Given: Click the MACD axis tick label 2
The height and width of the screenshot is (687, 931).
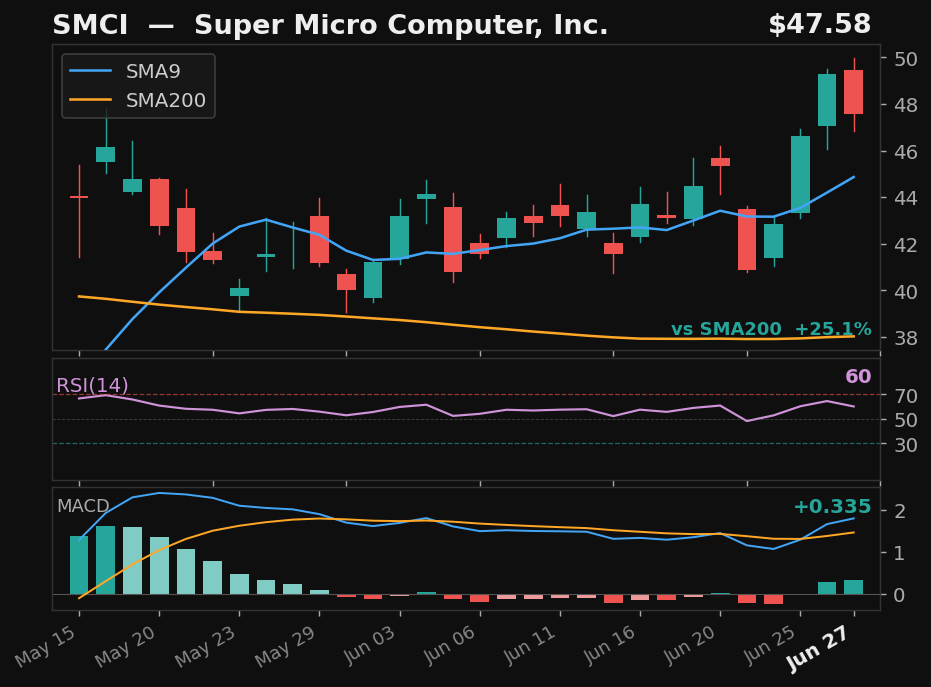Looking at the screenshot, I should point(900,511).
